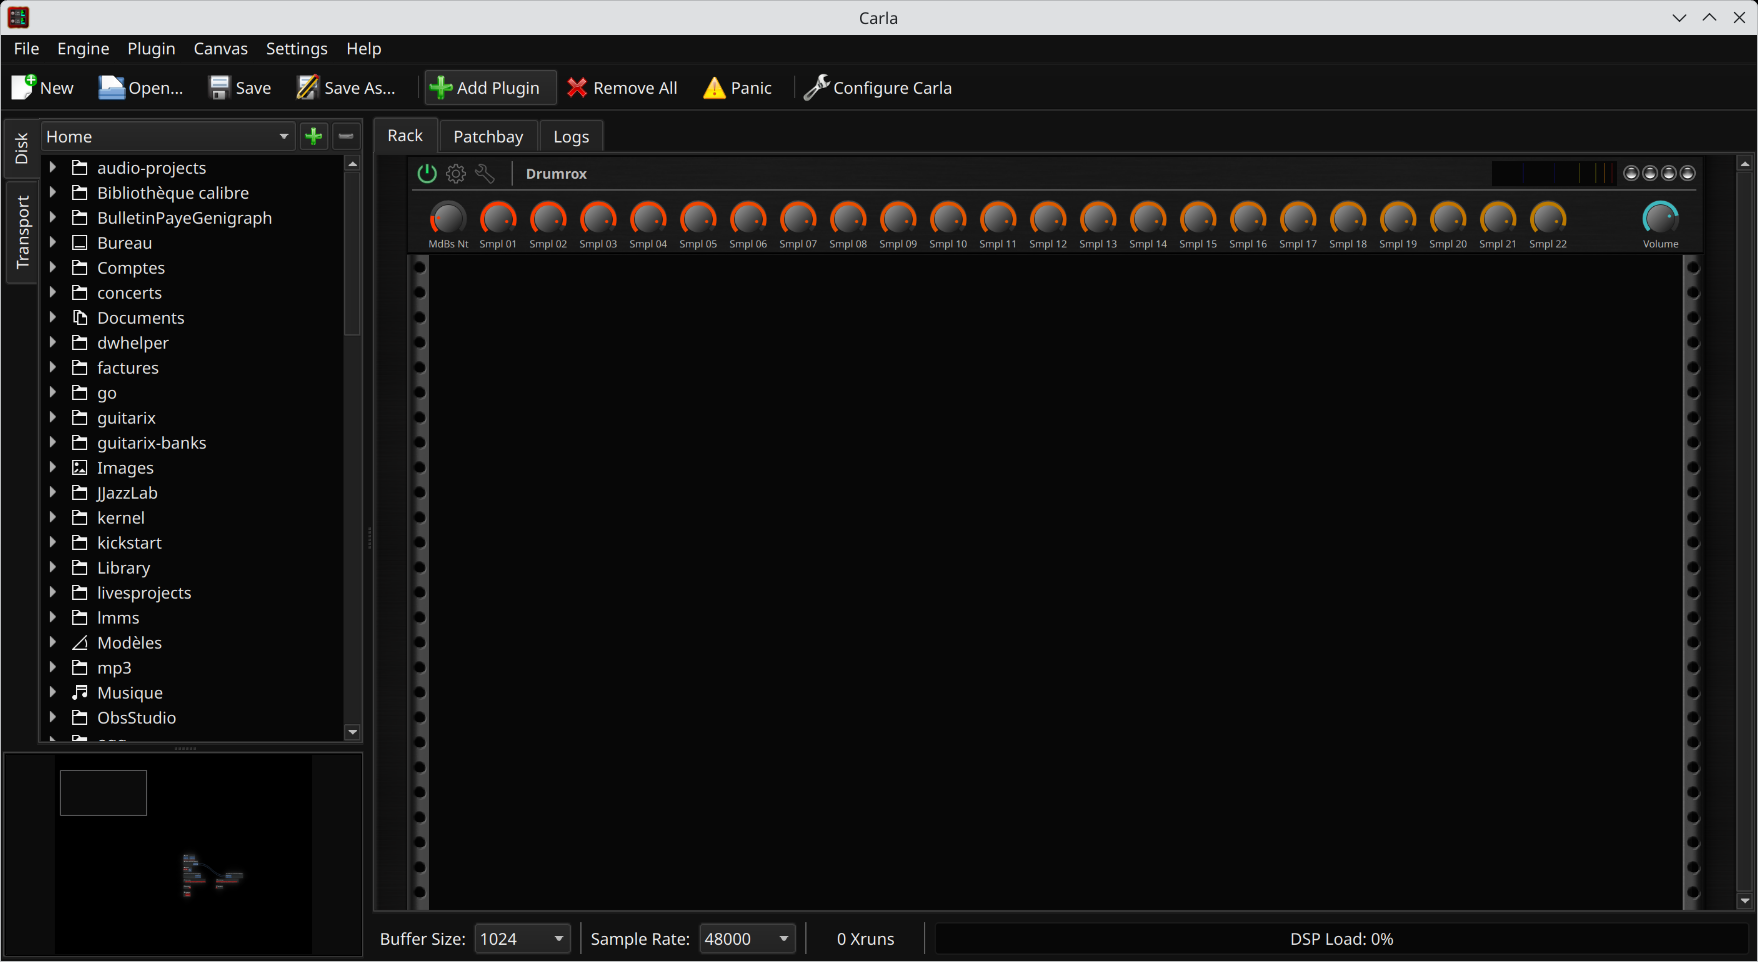Screen dimensions: 1758x962
Task: Select the Bibliothèque calibre folder
Action: click(173, 193)
